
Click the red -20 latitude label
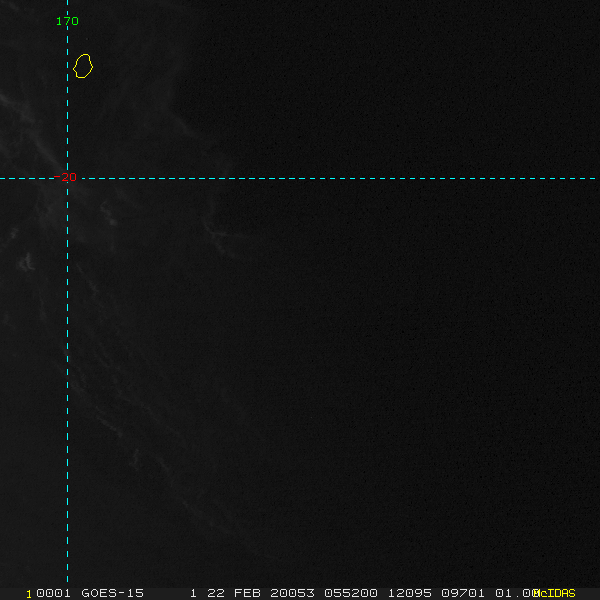pyautogui.click(x=65, y=177)
